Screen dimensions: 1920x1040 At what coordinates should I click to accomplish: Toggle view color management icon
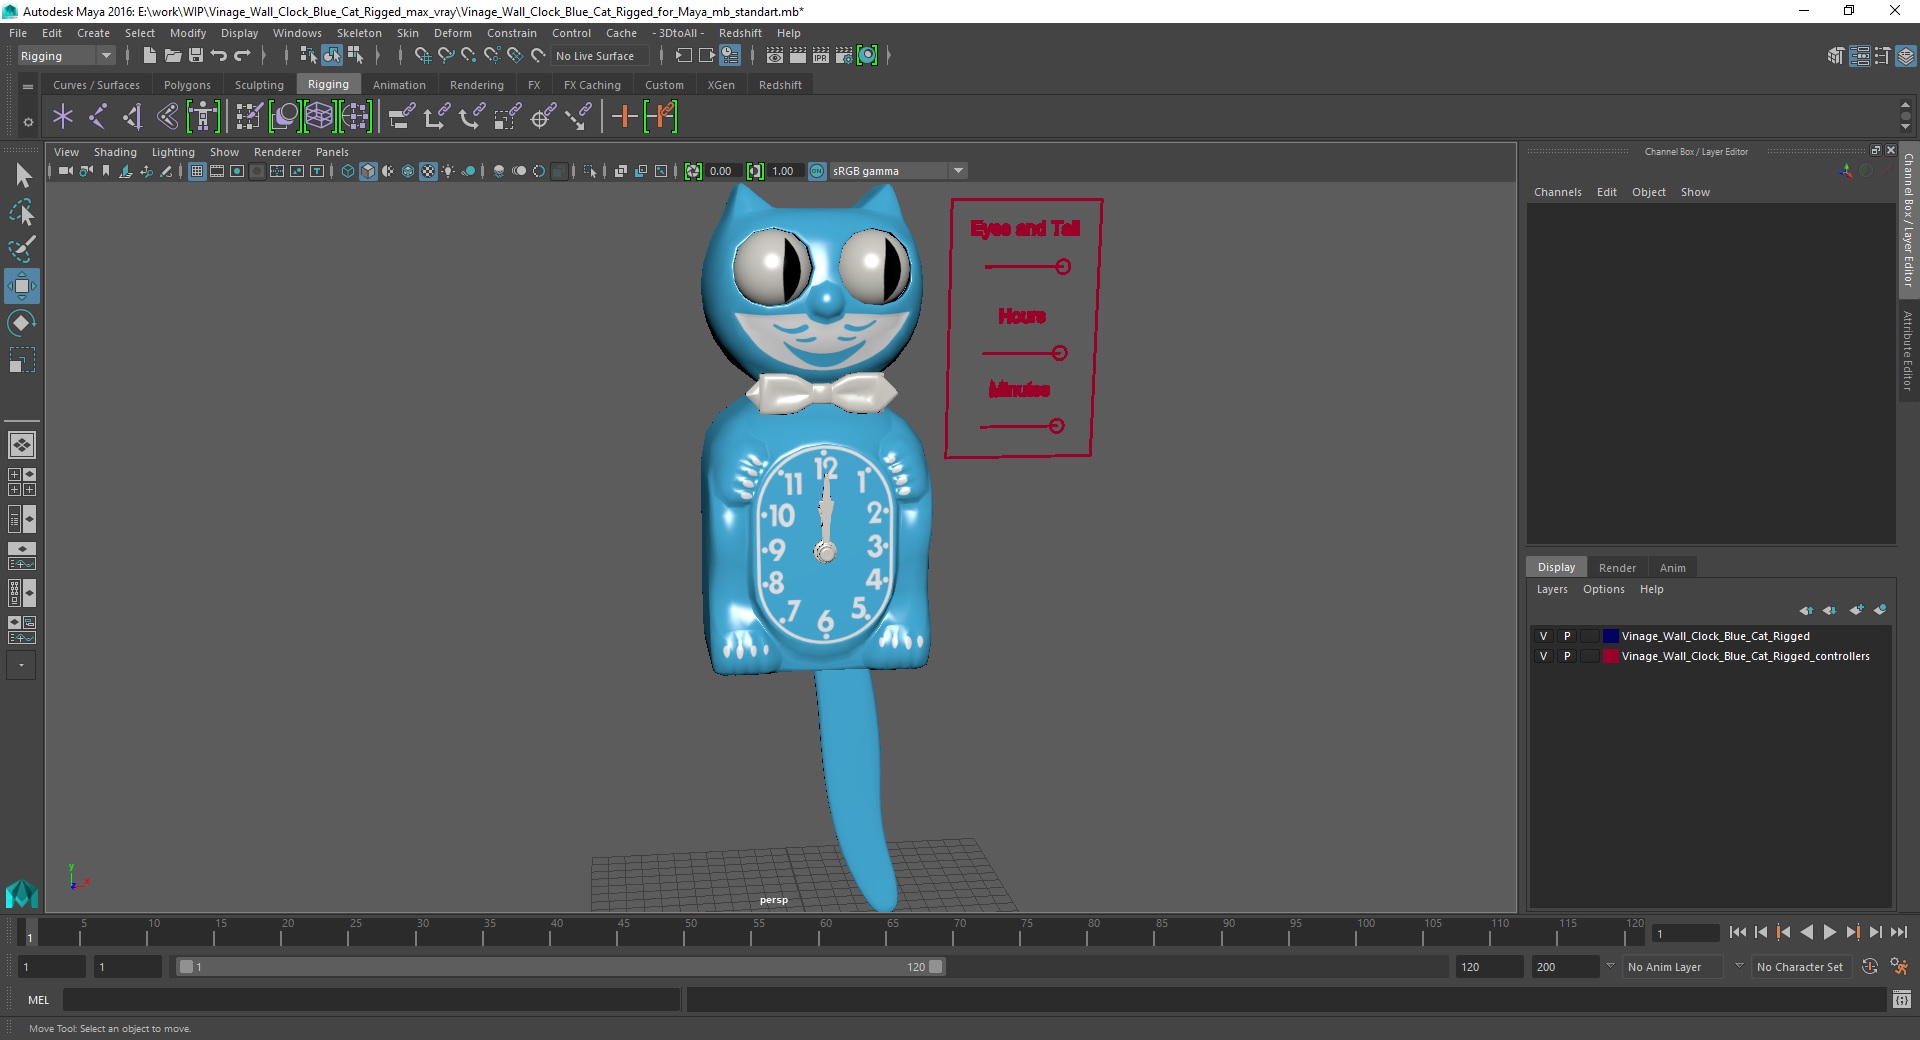817,171
